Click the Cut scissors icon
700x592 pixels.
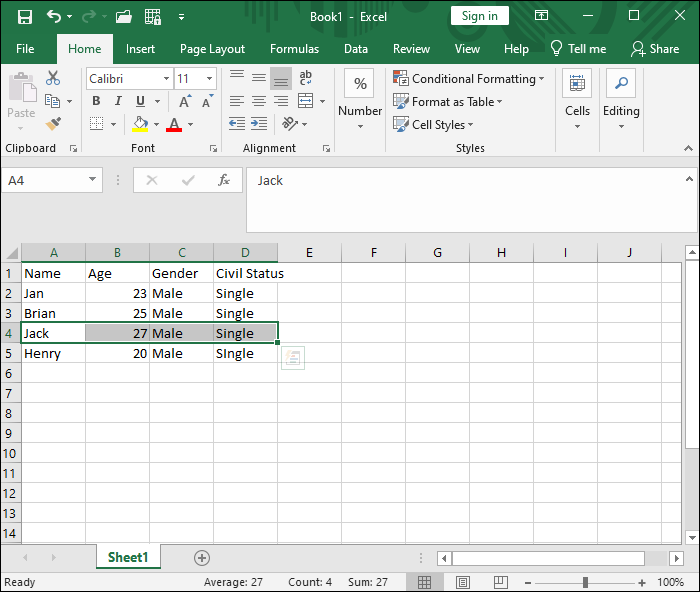coord(53,78)
